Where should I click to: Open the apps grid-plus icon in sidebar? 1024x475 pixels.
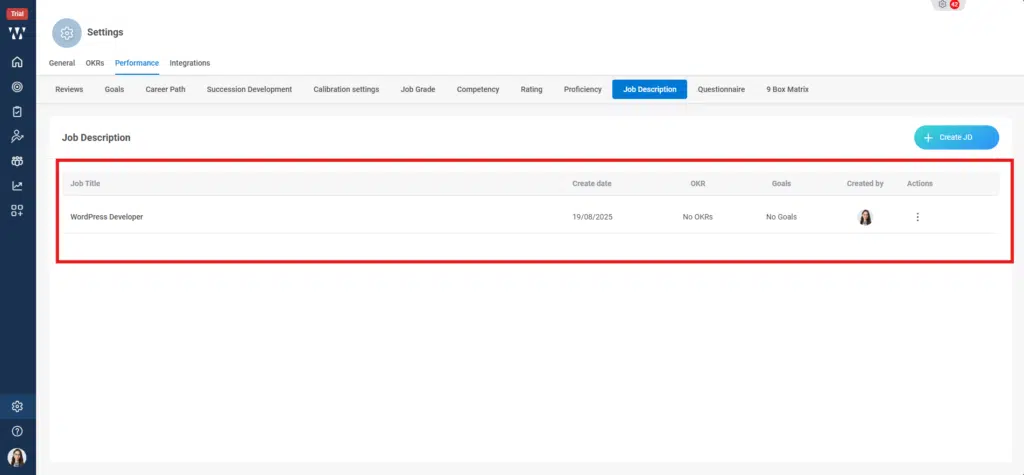(x=18, y=210)
